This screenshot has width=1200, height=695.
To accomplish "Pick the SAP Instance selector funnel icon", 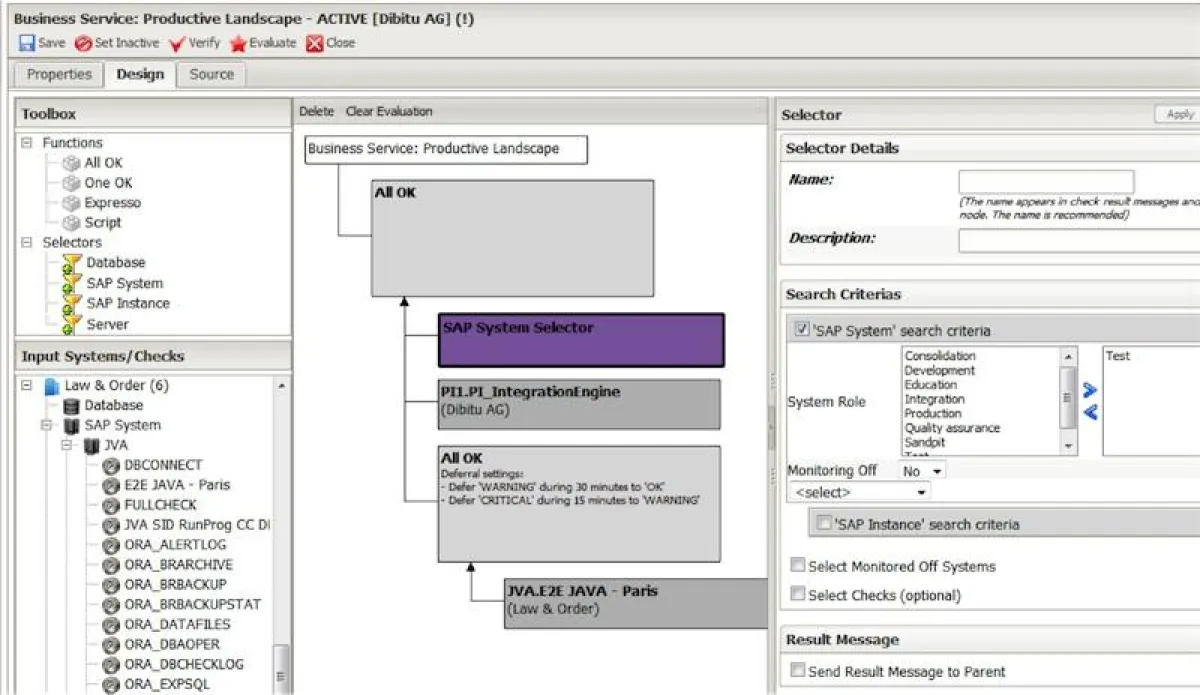I will coord(72,303).
